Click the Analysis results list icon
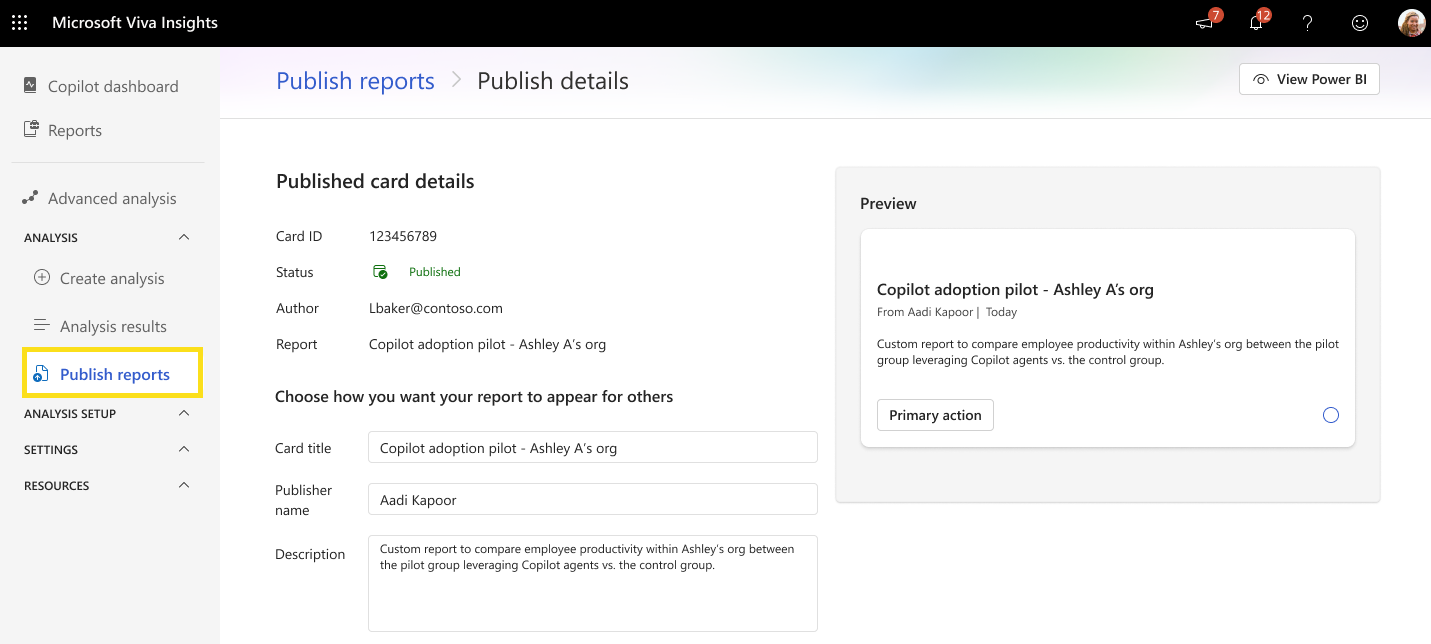 click(x=42, y=325)
